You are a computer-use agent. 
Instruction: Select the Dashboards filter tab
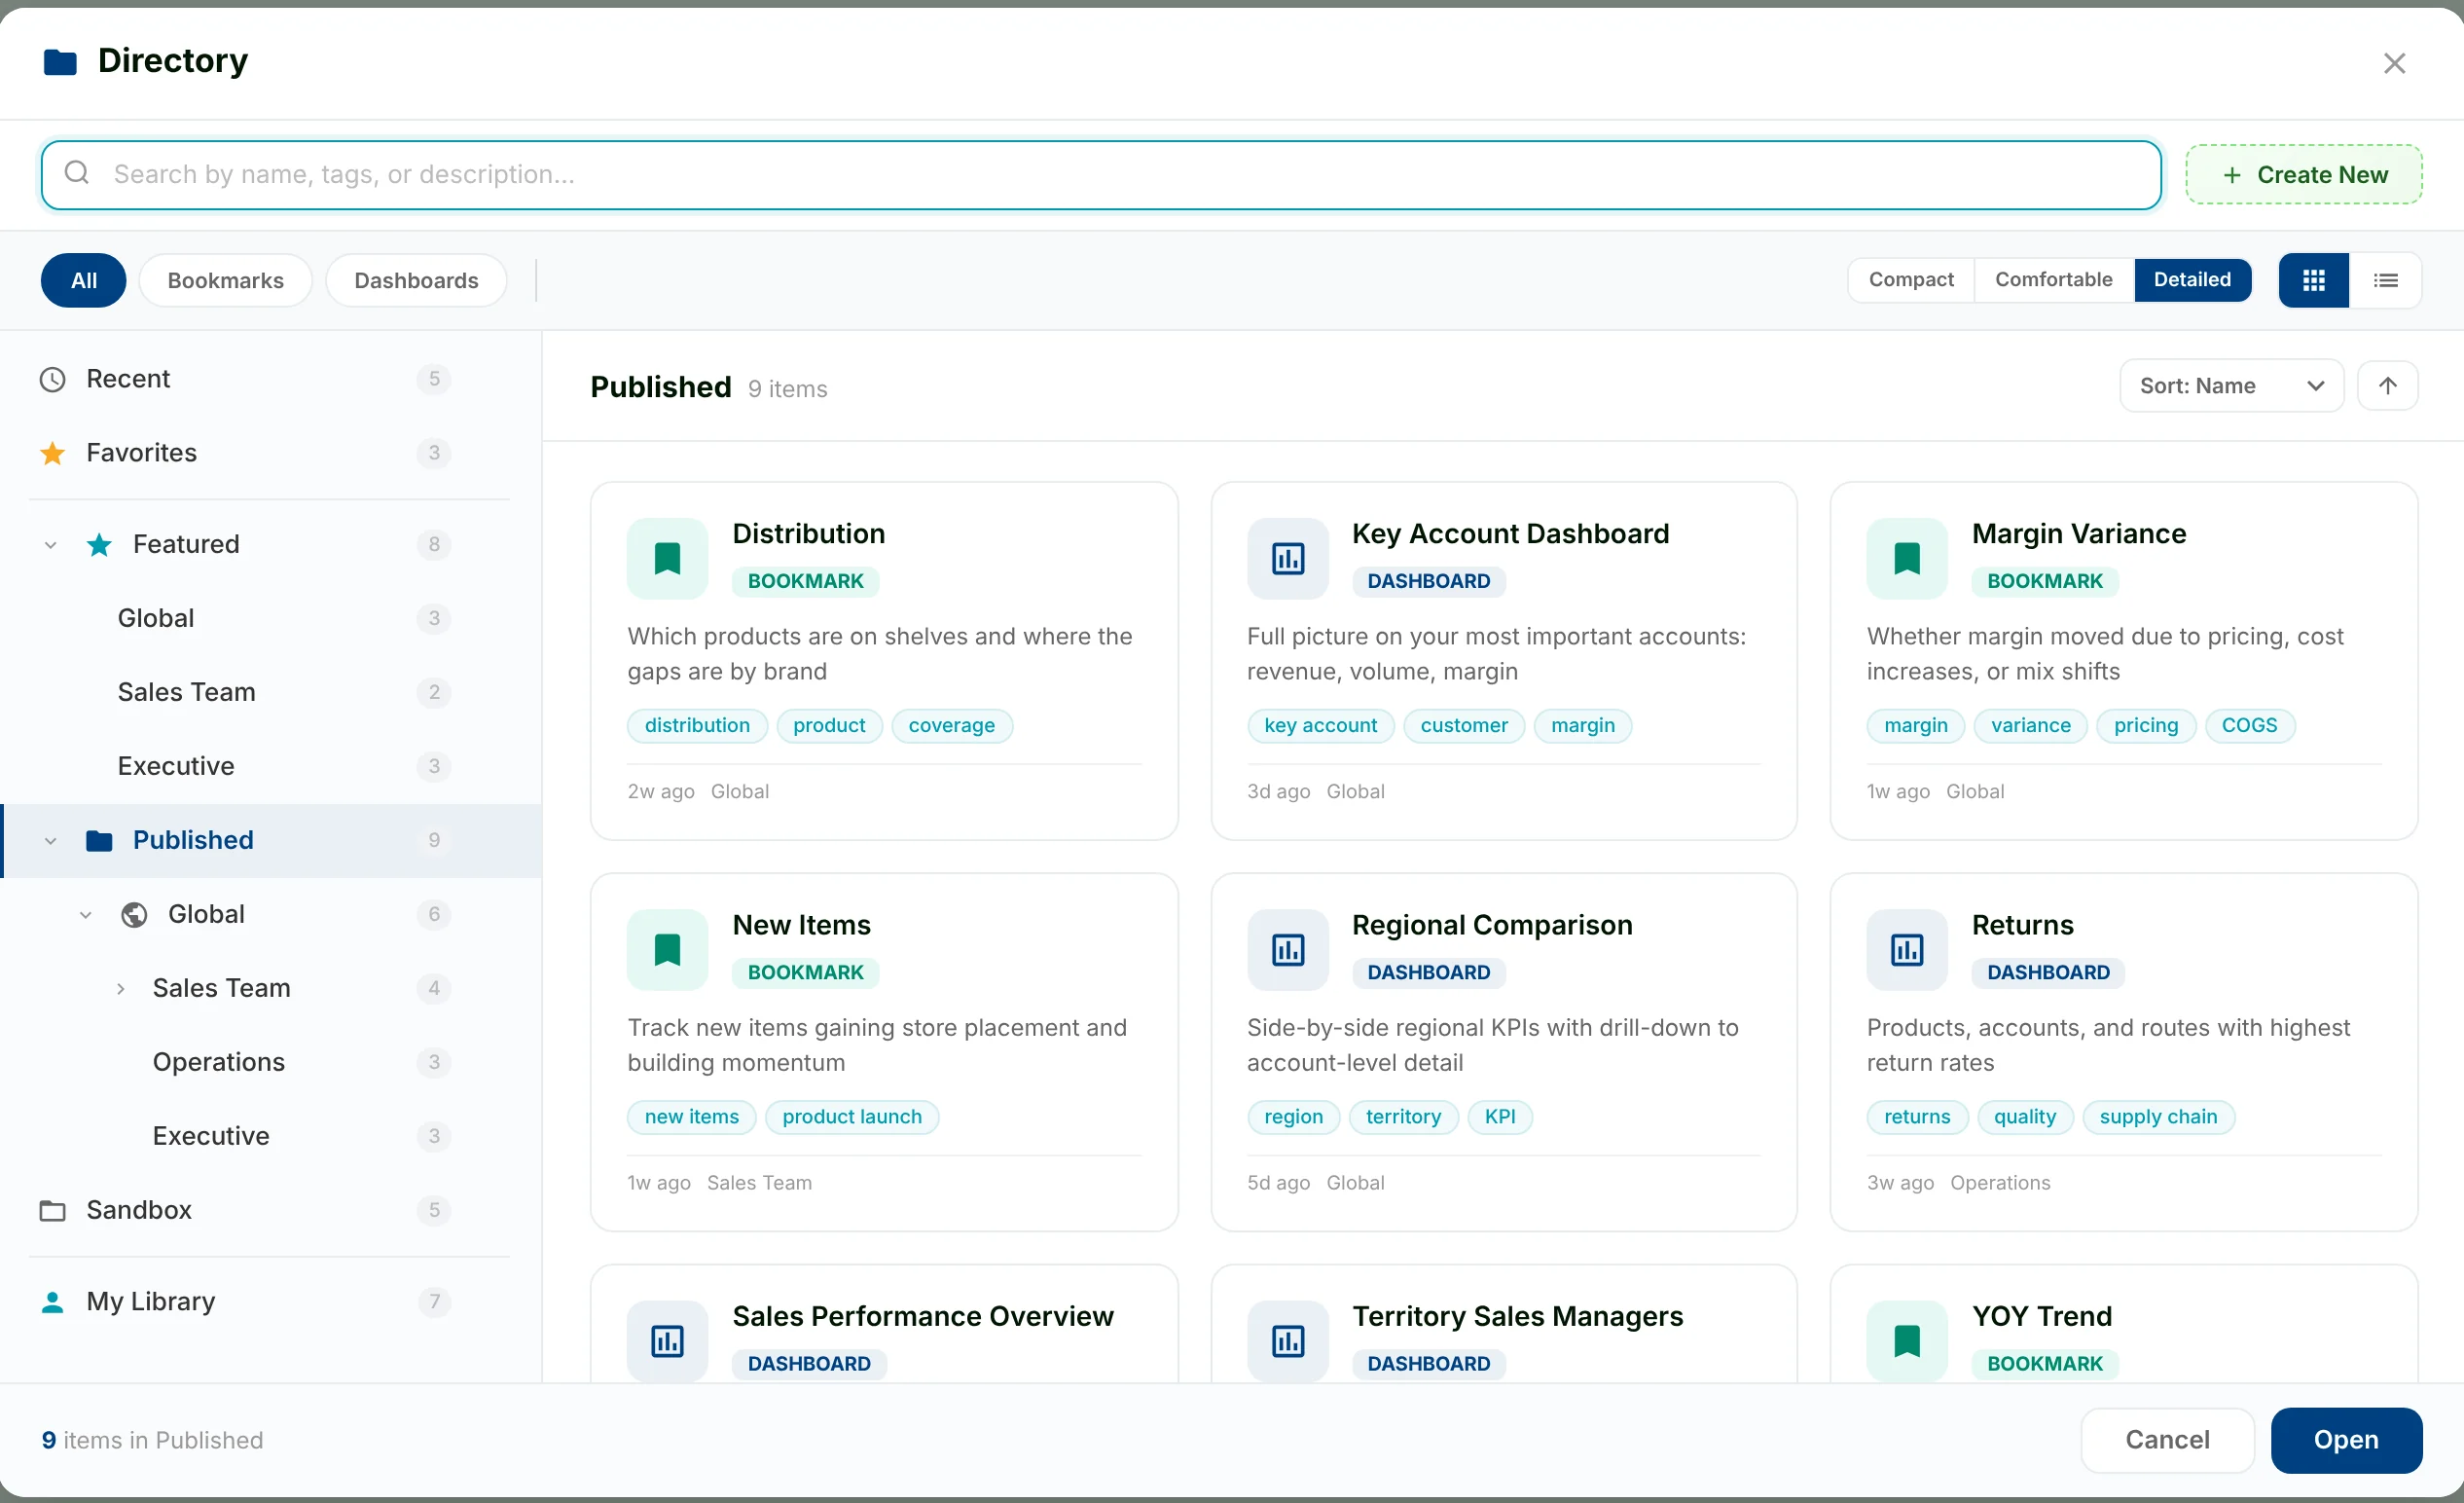click(x=416, y=280)
